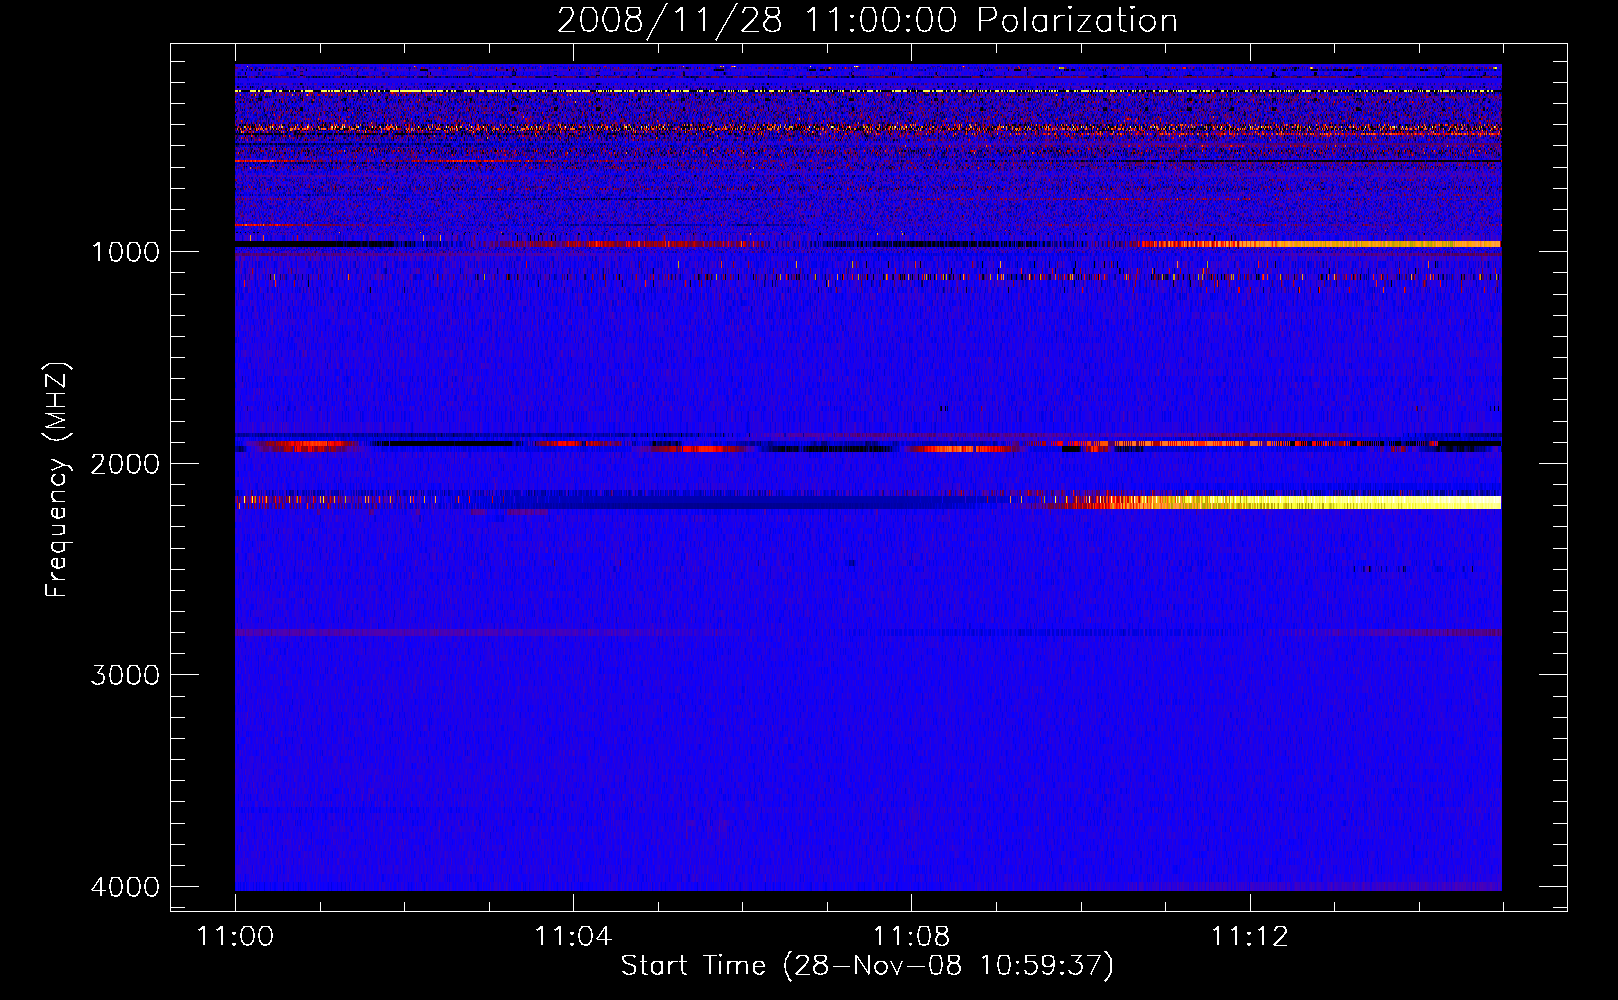Click the 'Start Time (28-Nov-08 10:59:37)' label
1618x1000 pixels.
tap(867, 966)
